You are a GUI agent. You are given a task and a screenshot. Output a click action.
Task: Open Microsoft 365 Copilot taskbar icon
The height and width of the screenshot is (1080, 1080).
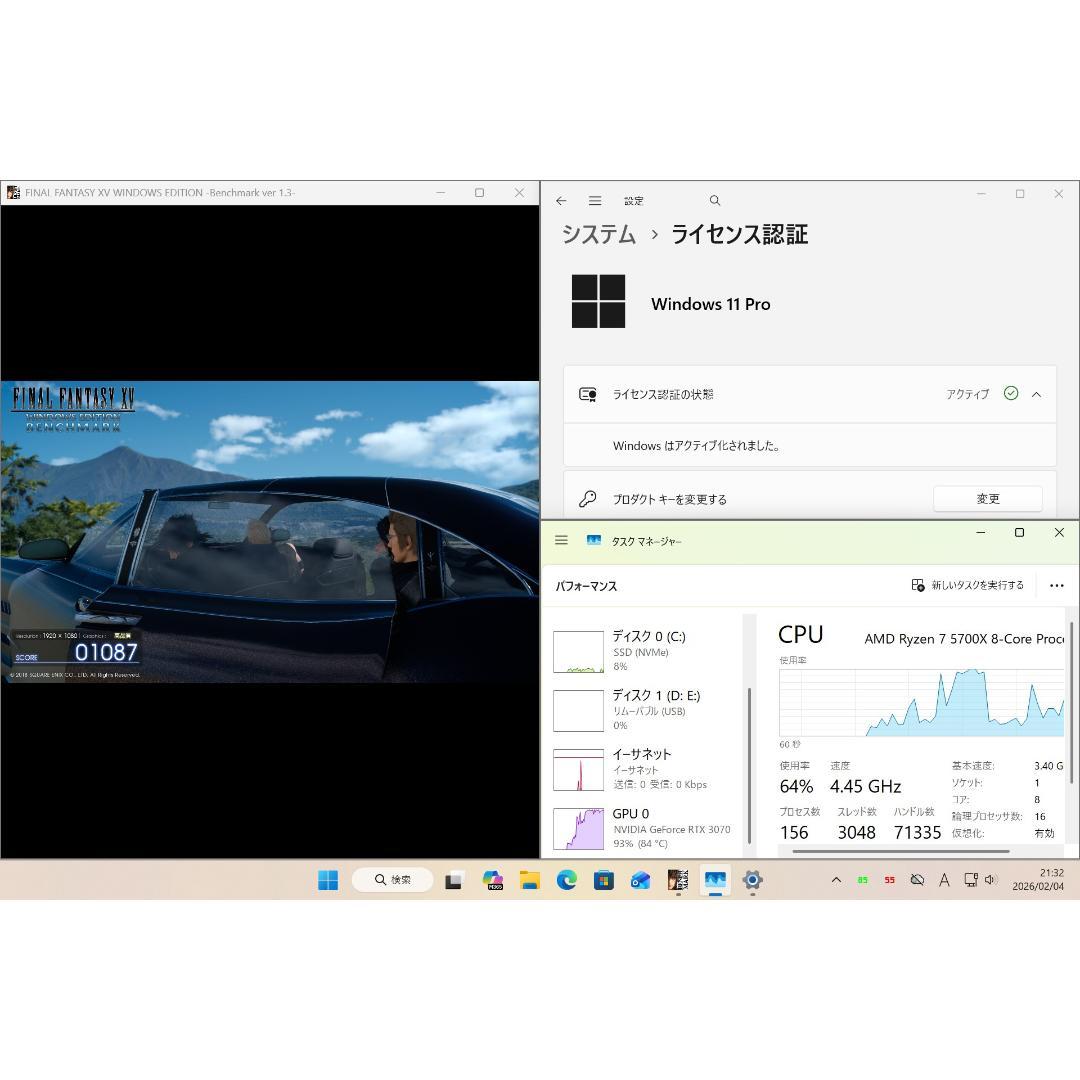pos(492,880)
